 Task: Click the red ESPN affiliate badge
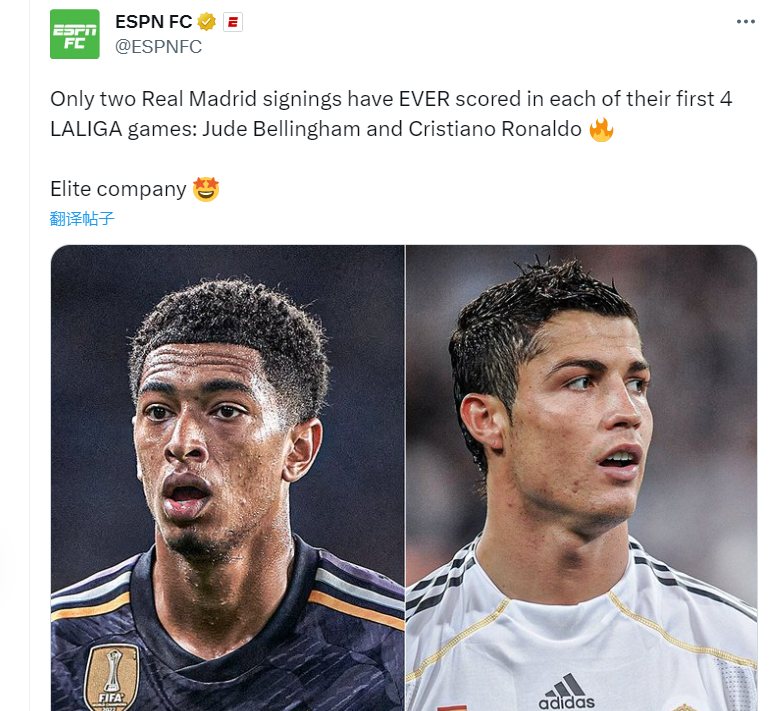pyautogui.click(x=233, y=22)
